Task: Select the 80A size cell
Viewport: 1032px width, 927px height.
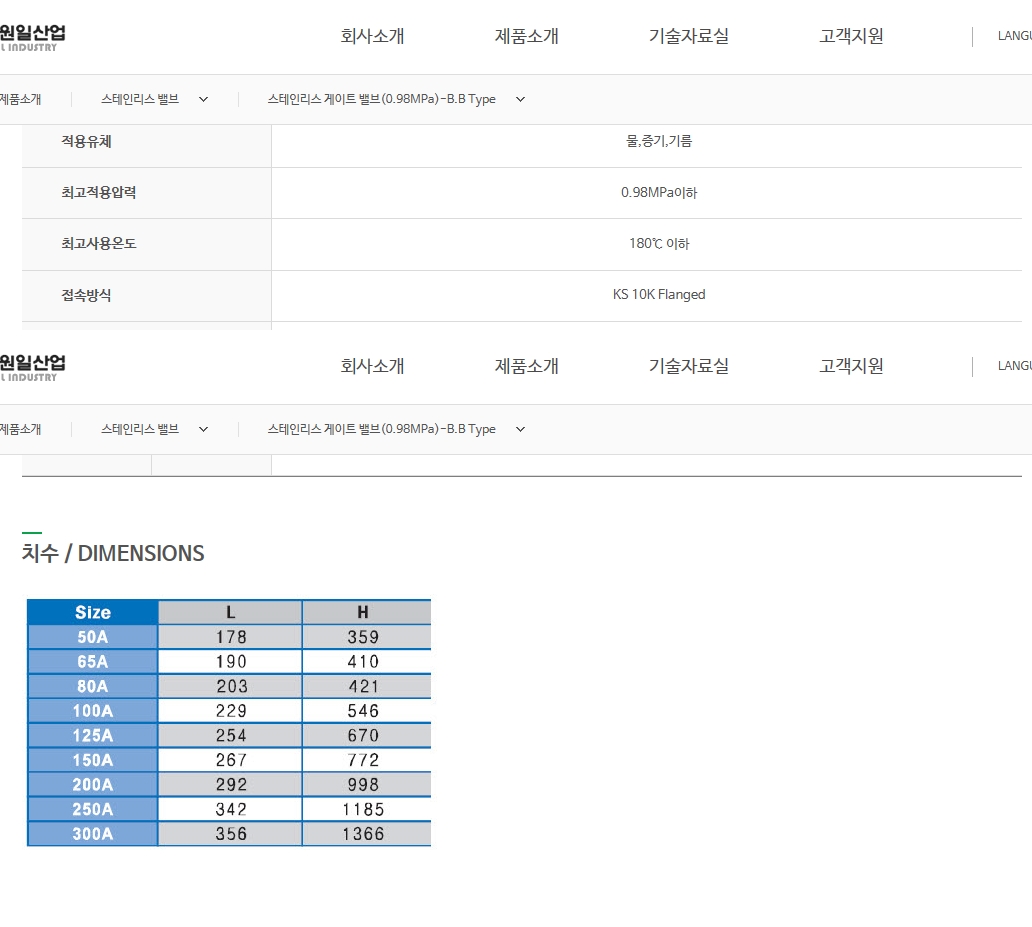Action: coord(93,687)
